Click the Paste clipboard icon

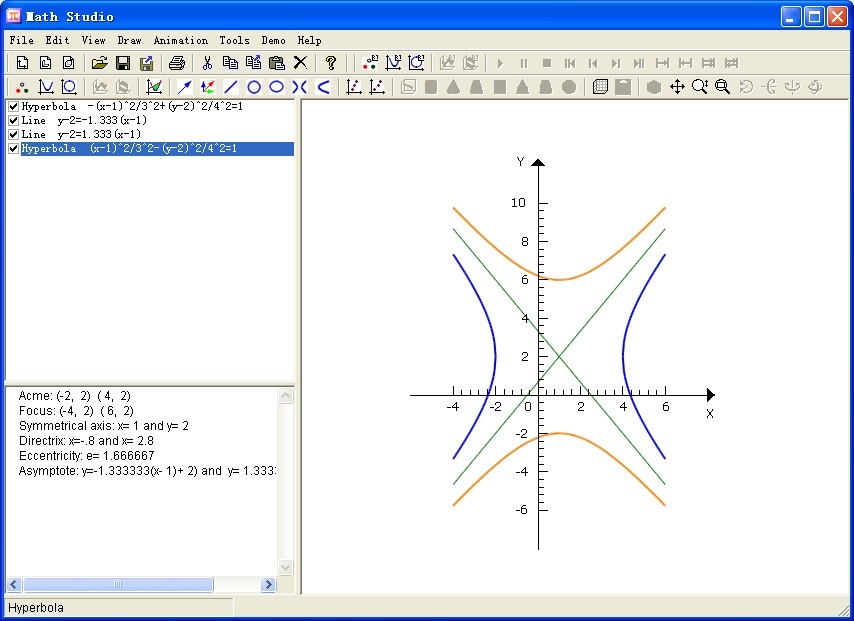point(277,63)
